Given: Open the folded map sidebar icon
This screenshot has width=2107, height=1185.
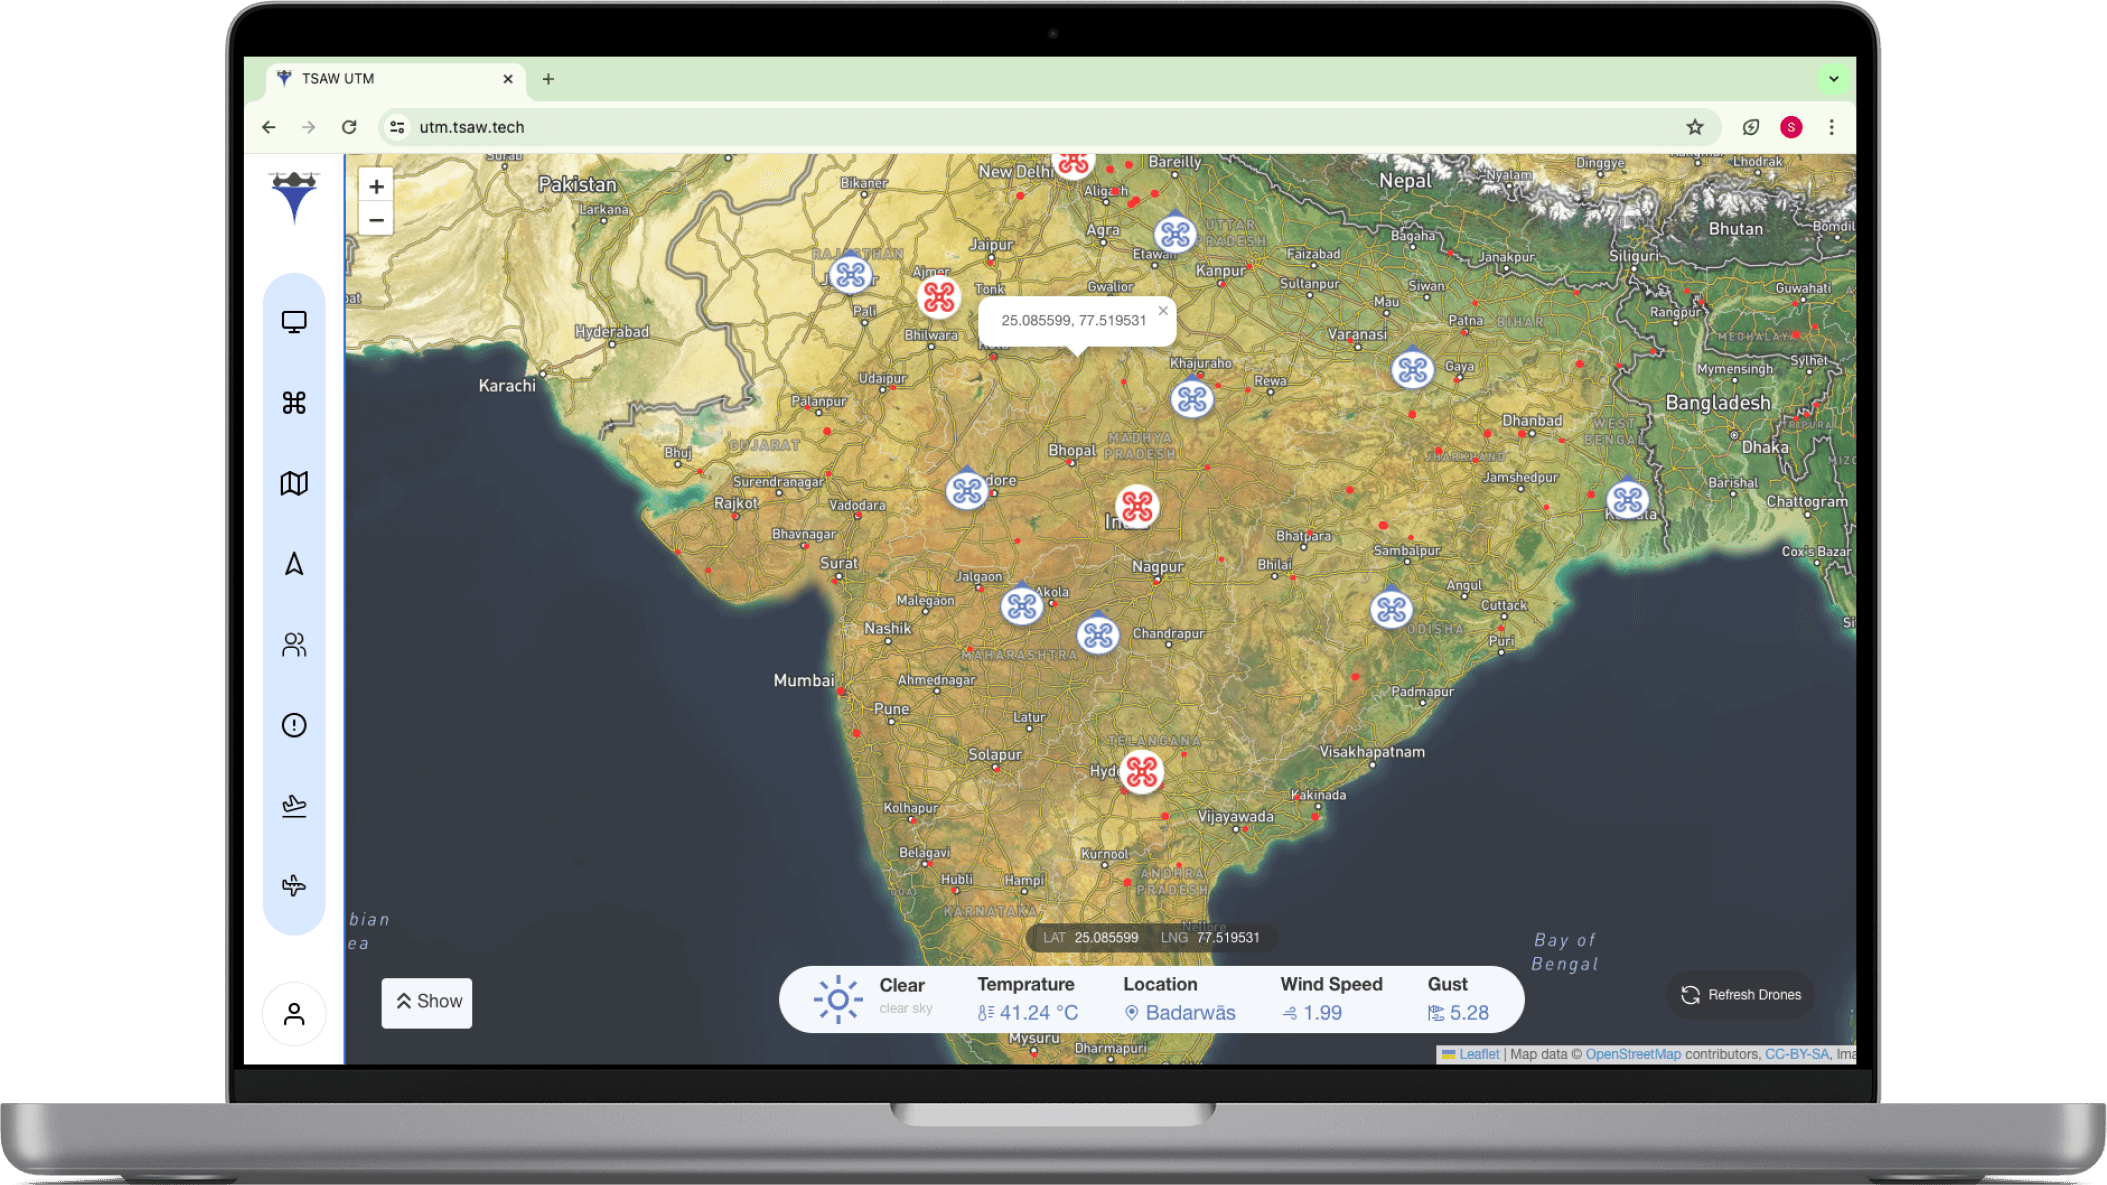Looking at the screenshot, I should [x=294, y=484].
